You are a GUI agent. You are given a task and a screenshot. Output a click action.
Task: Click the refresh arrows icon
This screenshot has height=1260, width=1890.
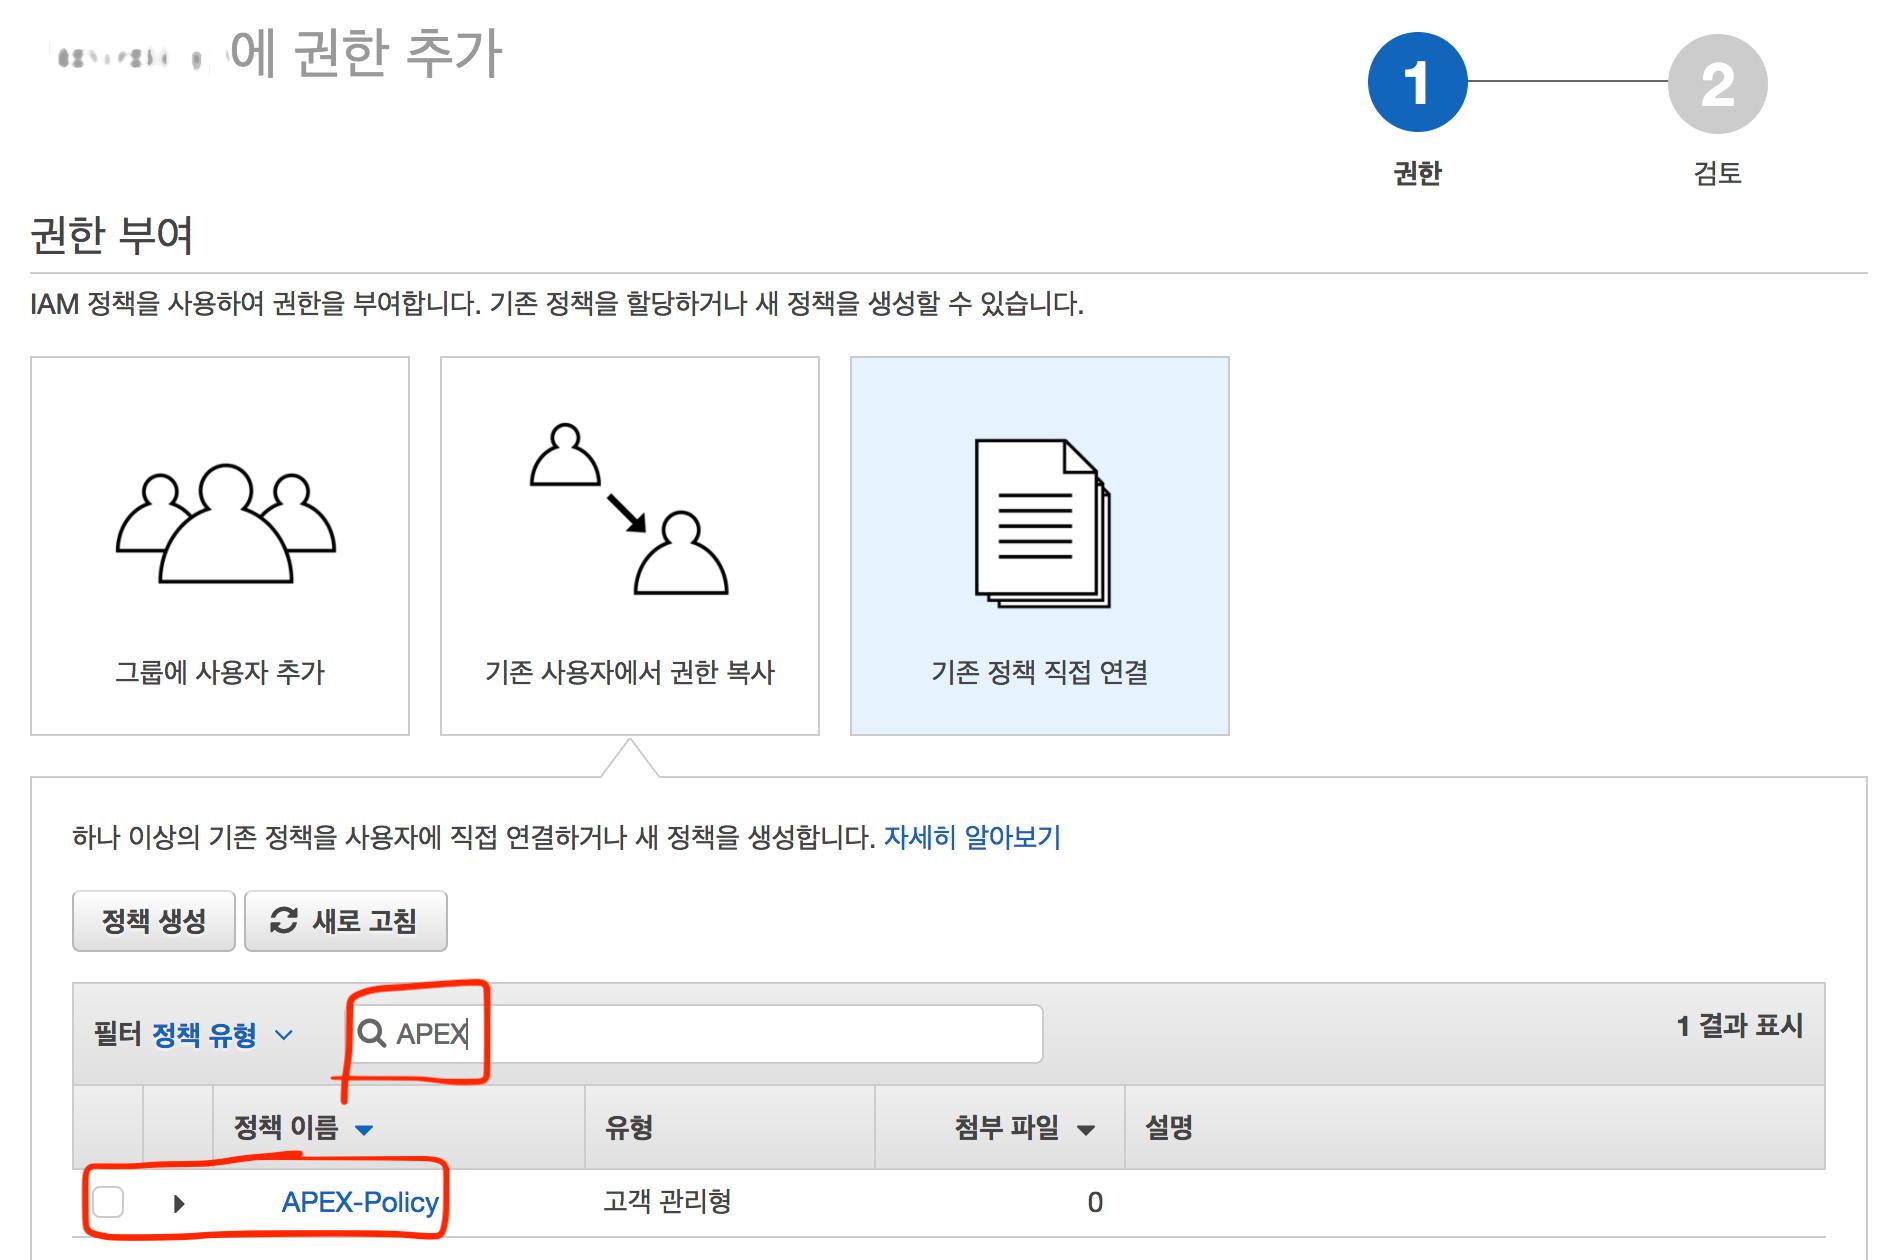point(284,920)
